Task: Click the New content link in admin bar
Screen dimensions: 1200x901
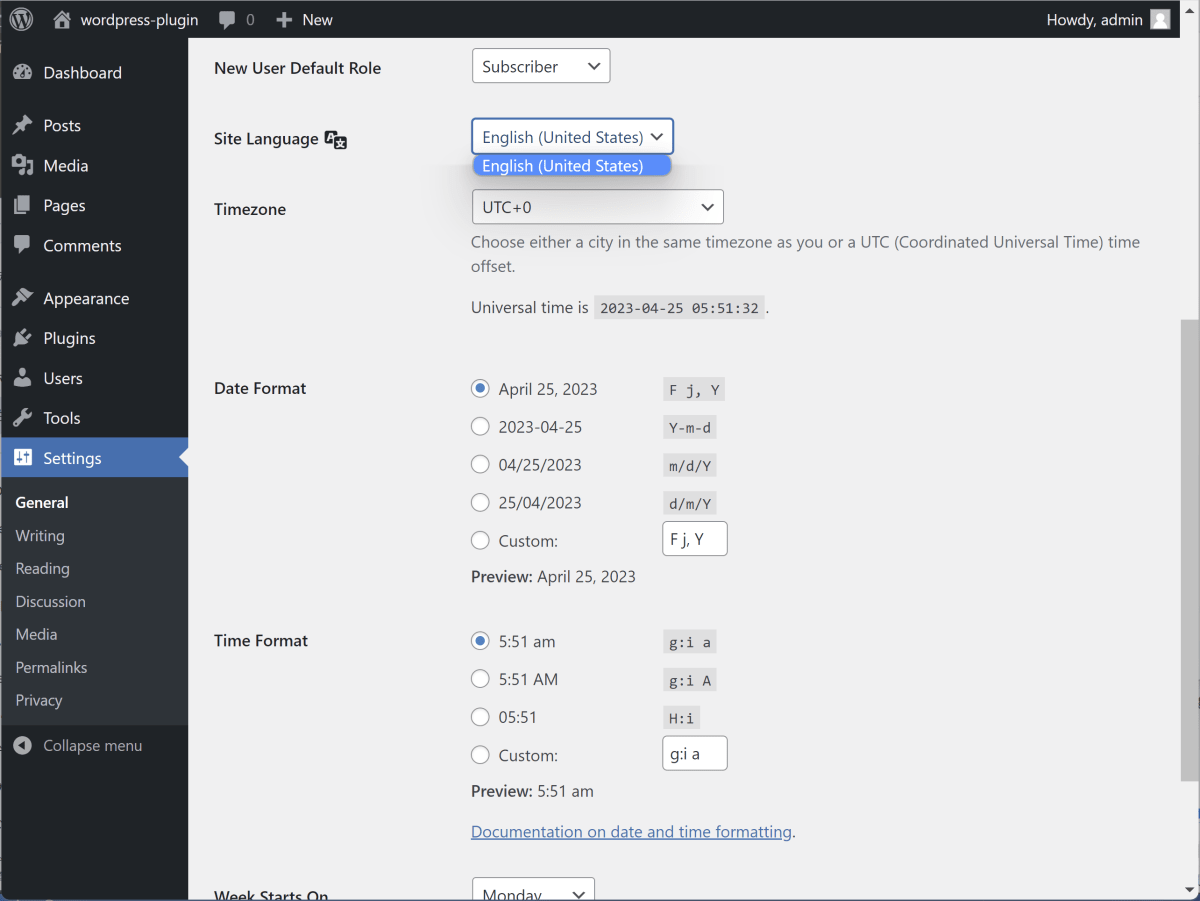Action: (304, 20)
